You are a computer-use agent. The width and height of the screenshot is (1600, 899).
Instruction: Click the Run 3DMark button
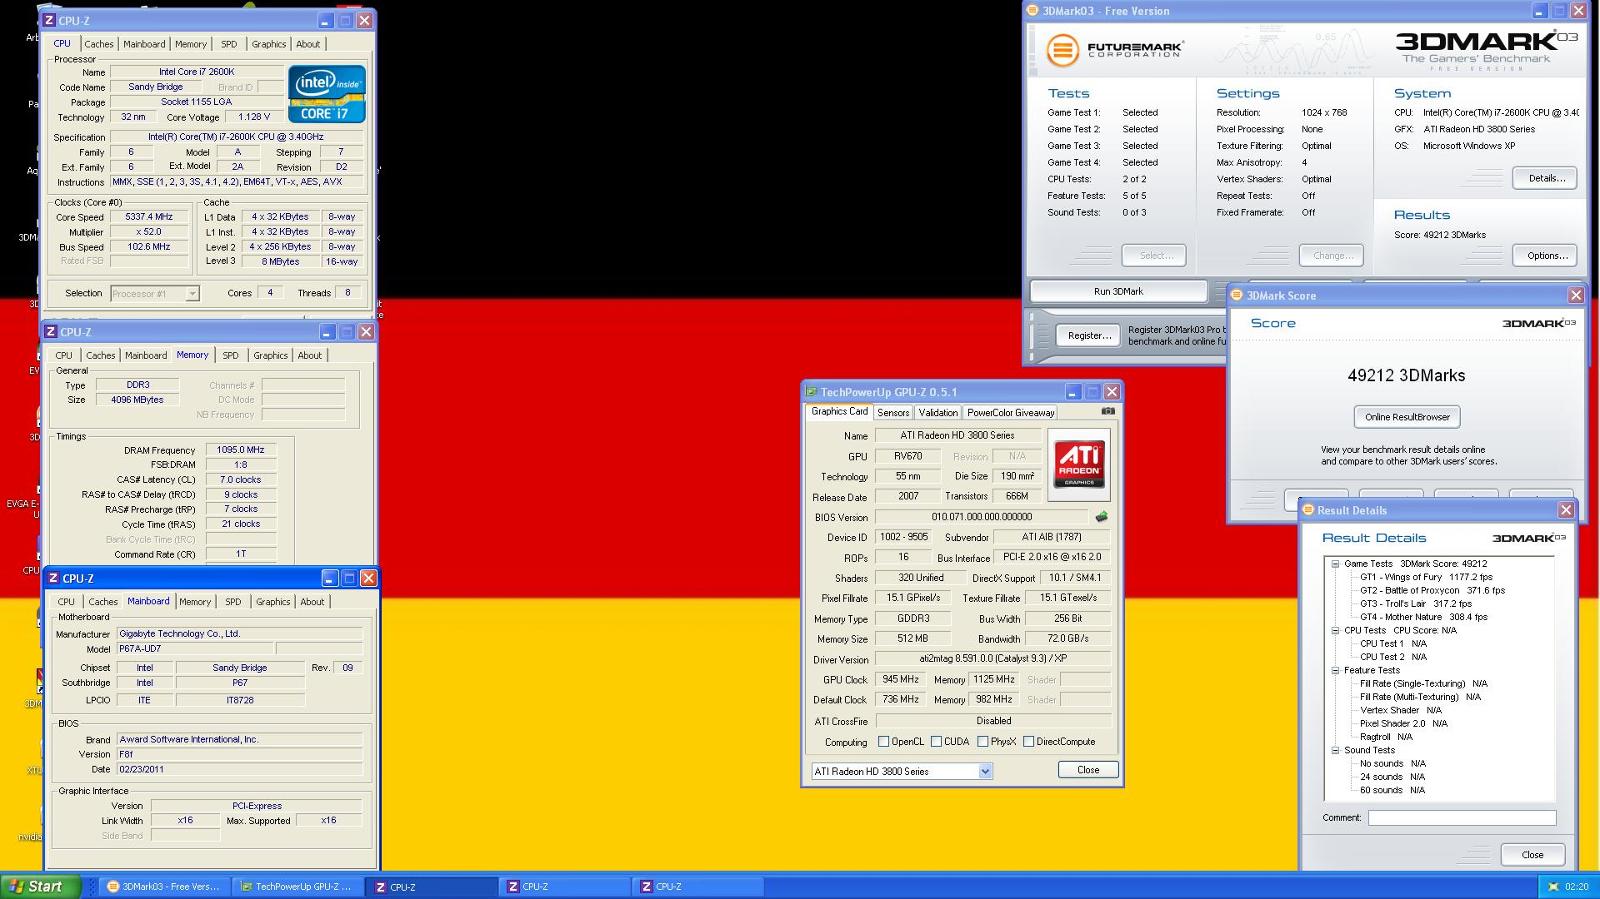[1118, 291]
